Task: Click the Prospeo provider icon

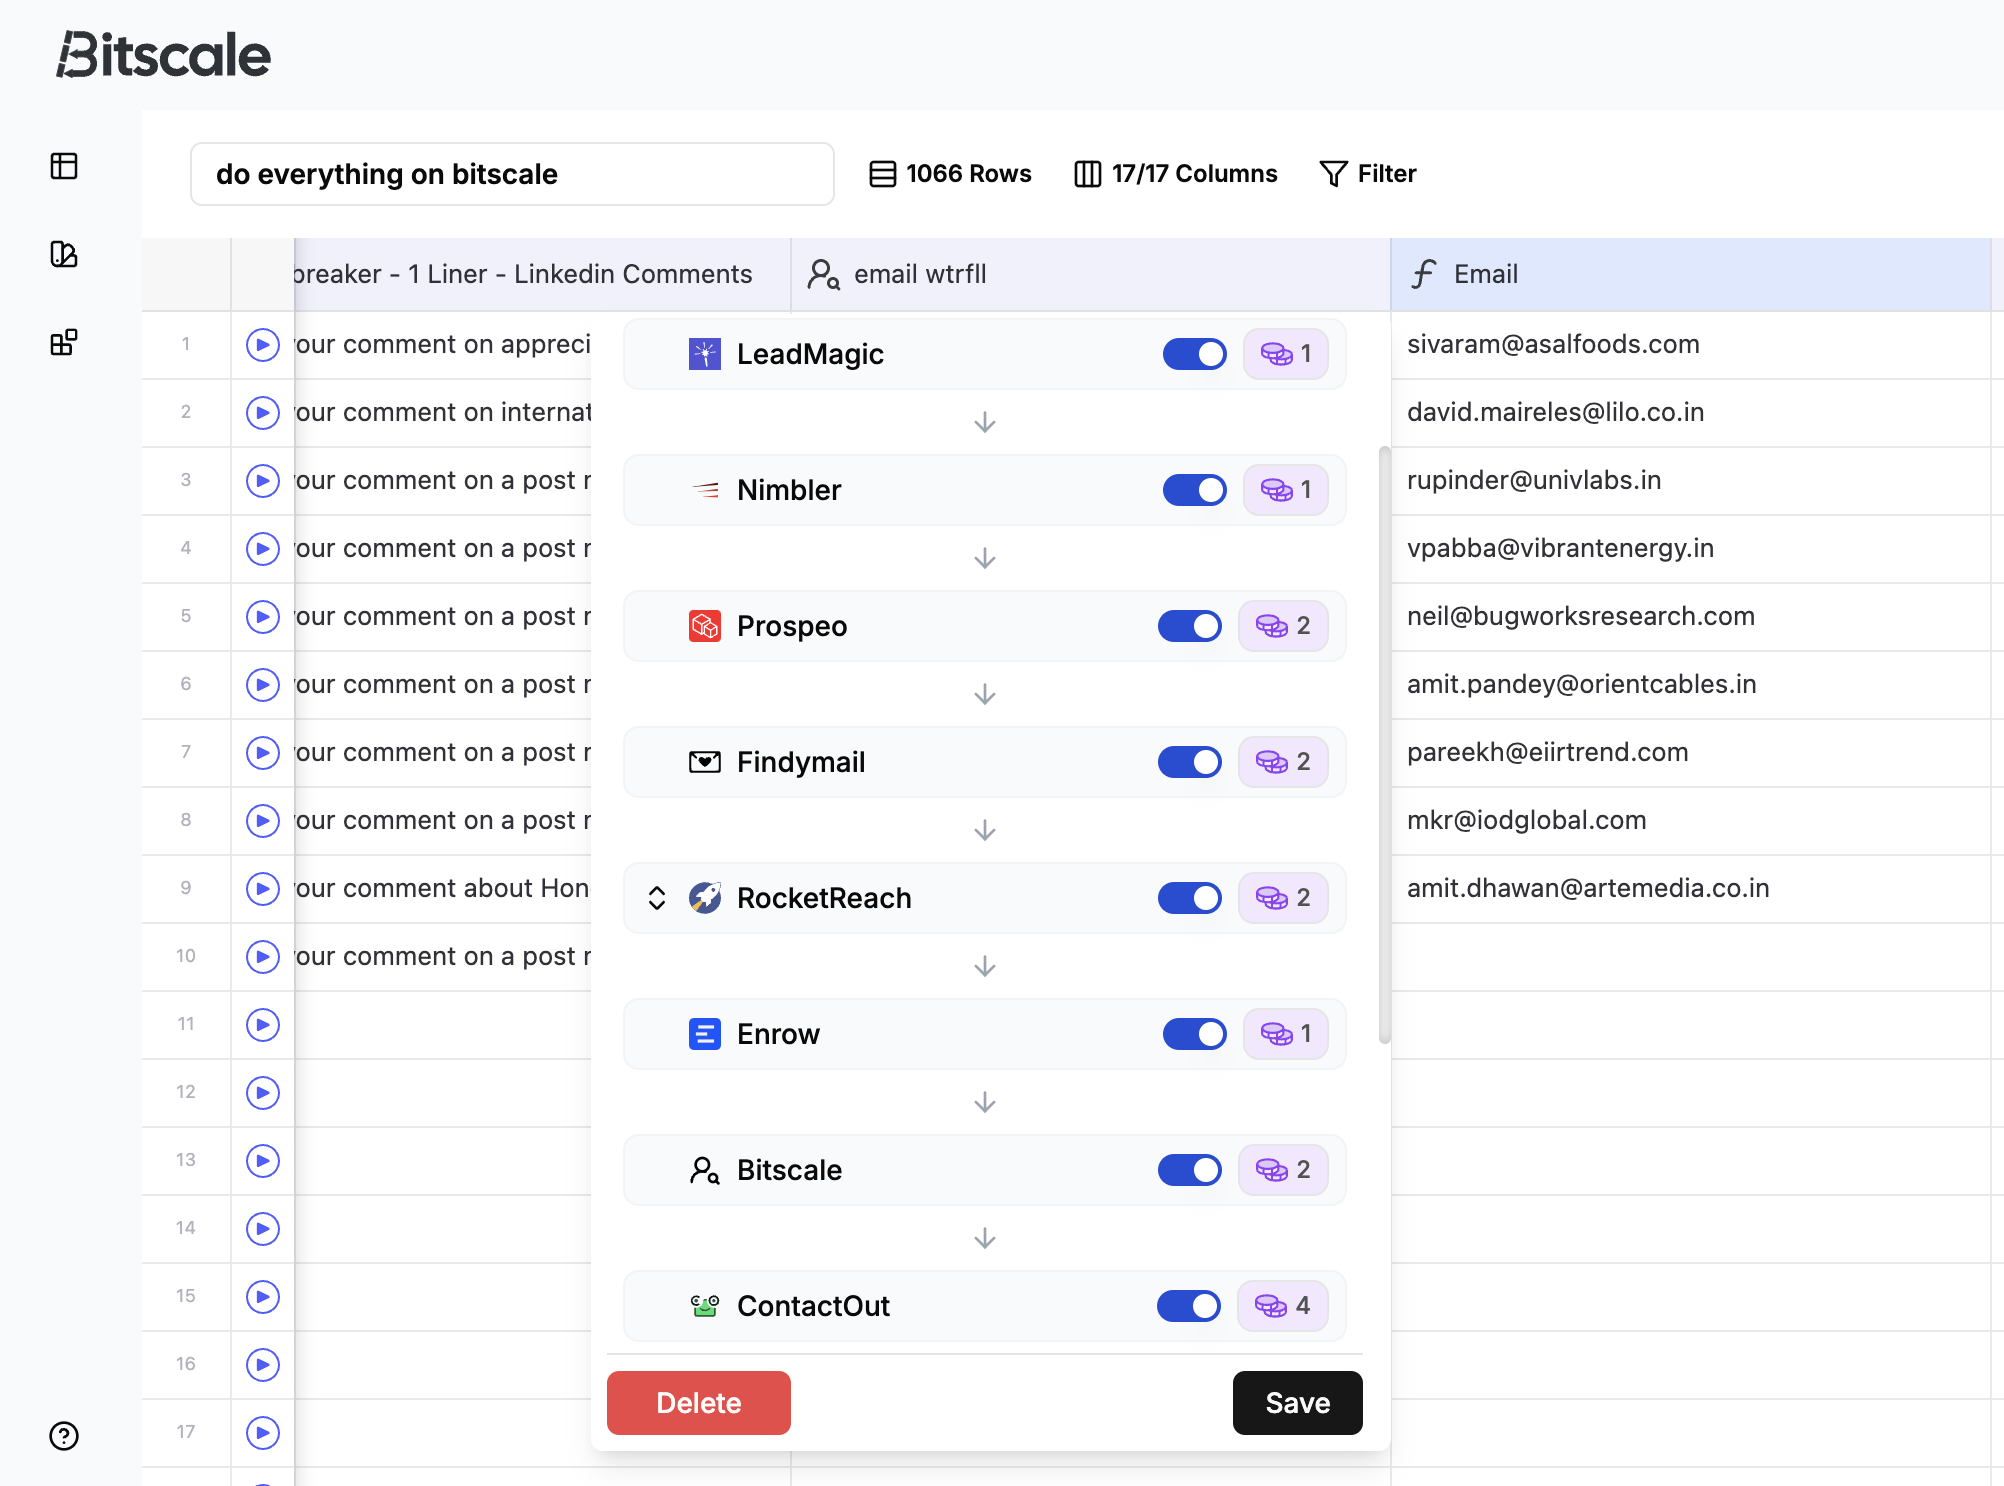Action: pos(705,626)
